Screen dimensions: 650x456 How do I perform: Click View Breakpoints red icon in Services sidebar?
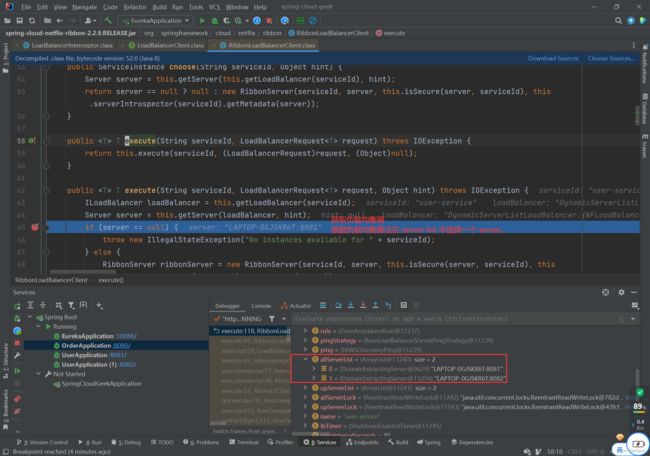pos(17,399)
